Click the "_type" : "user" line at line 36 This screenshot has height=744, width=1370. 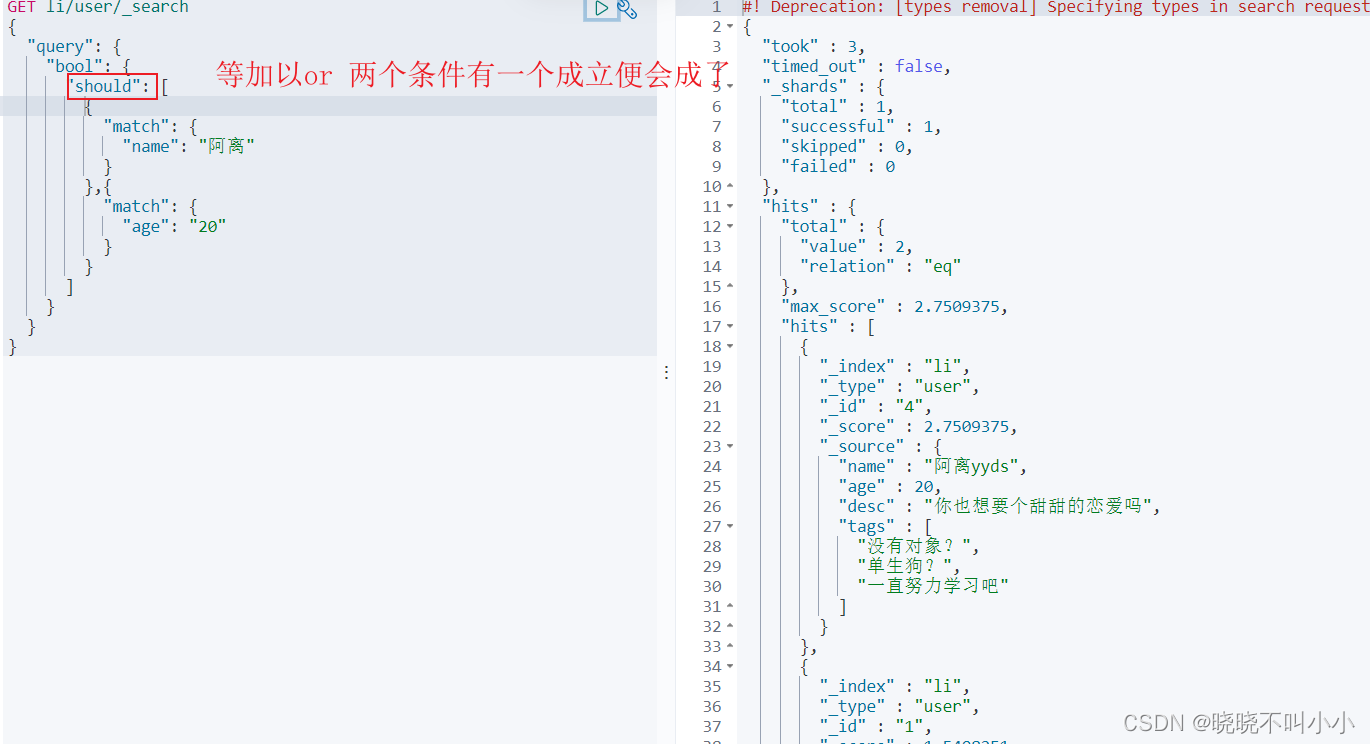click(899, 706)
